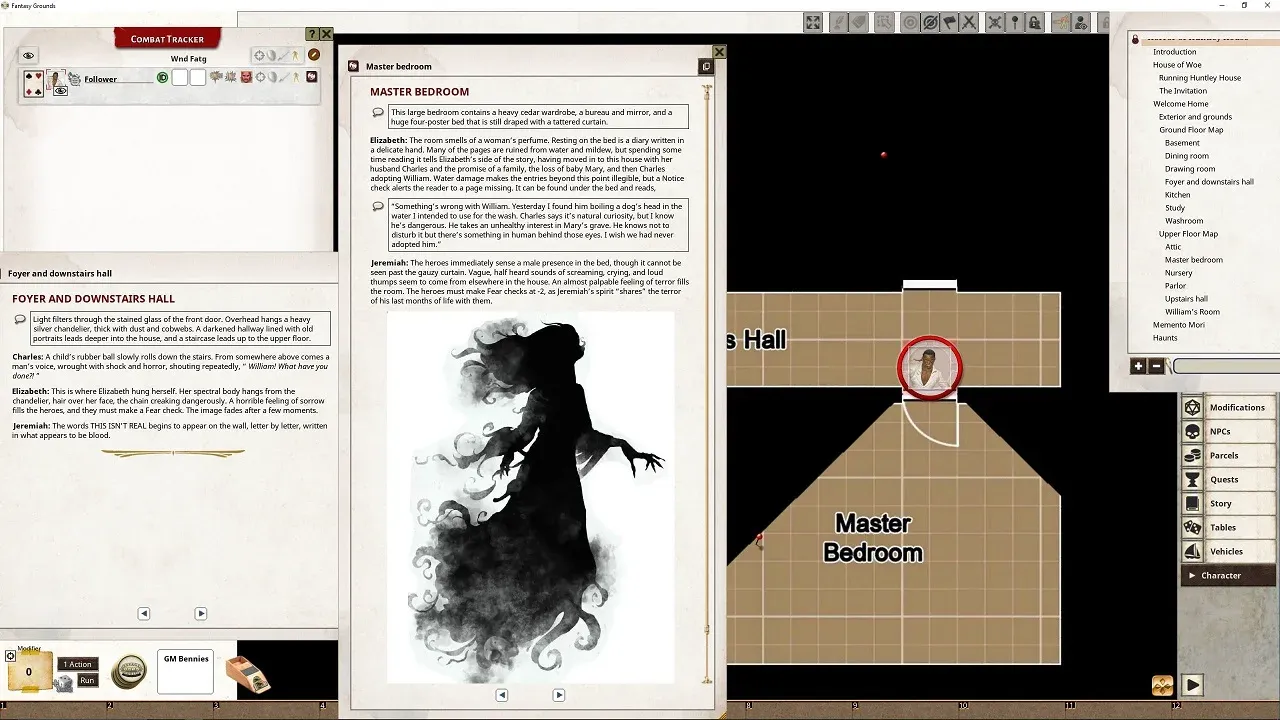Image resolution: width=1280 pixels, height=720 pixels.
Task: Toggle the crossed-out eye mask icon
Action: (x=930, y=23)
